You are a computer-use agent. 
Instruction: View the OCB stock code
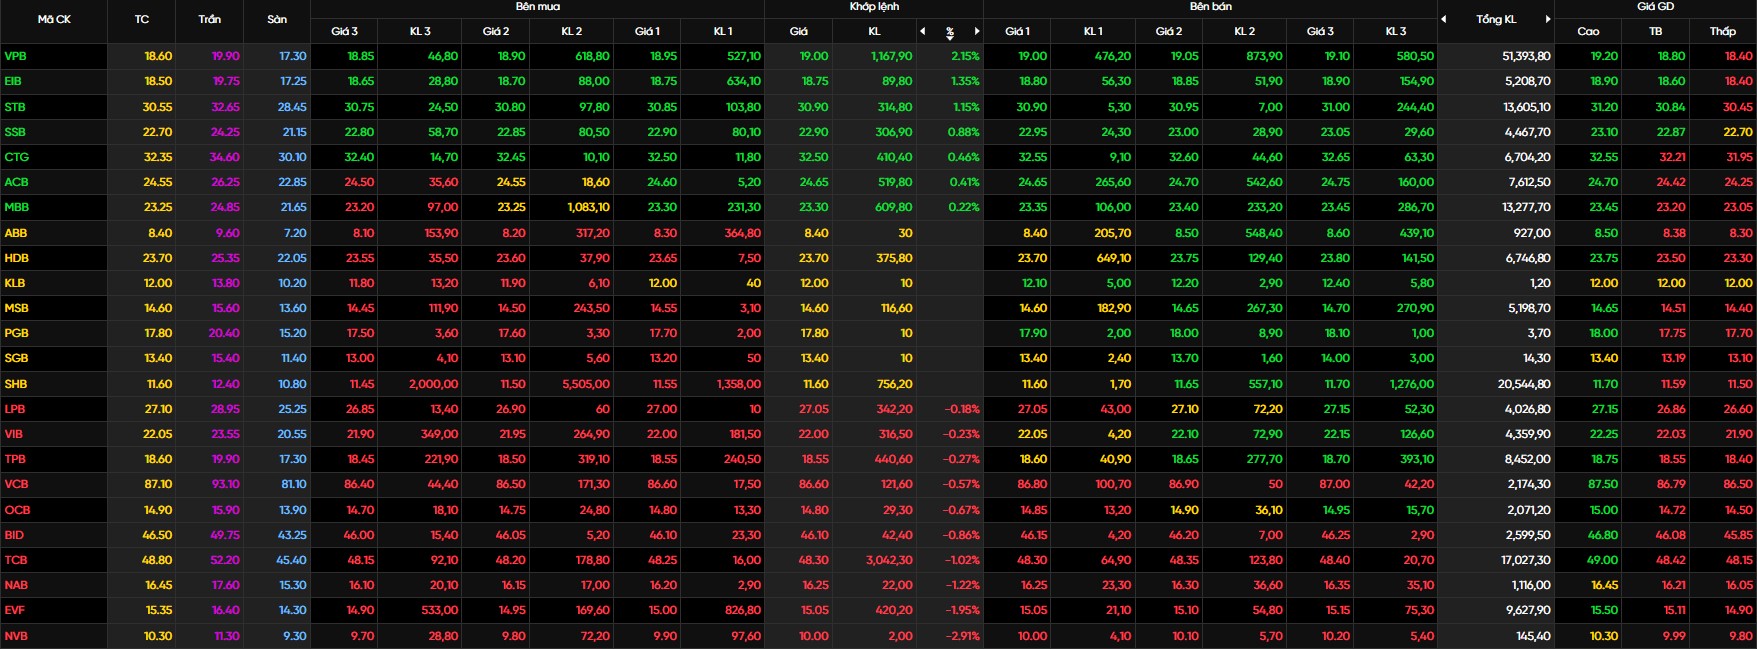[x=17, y=510]
